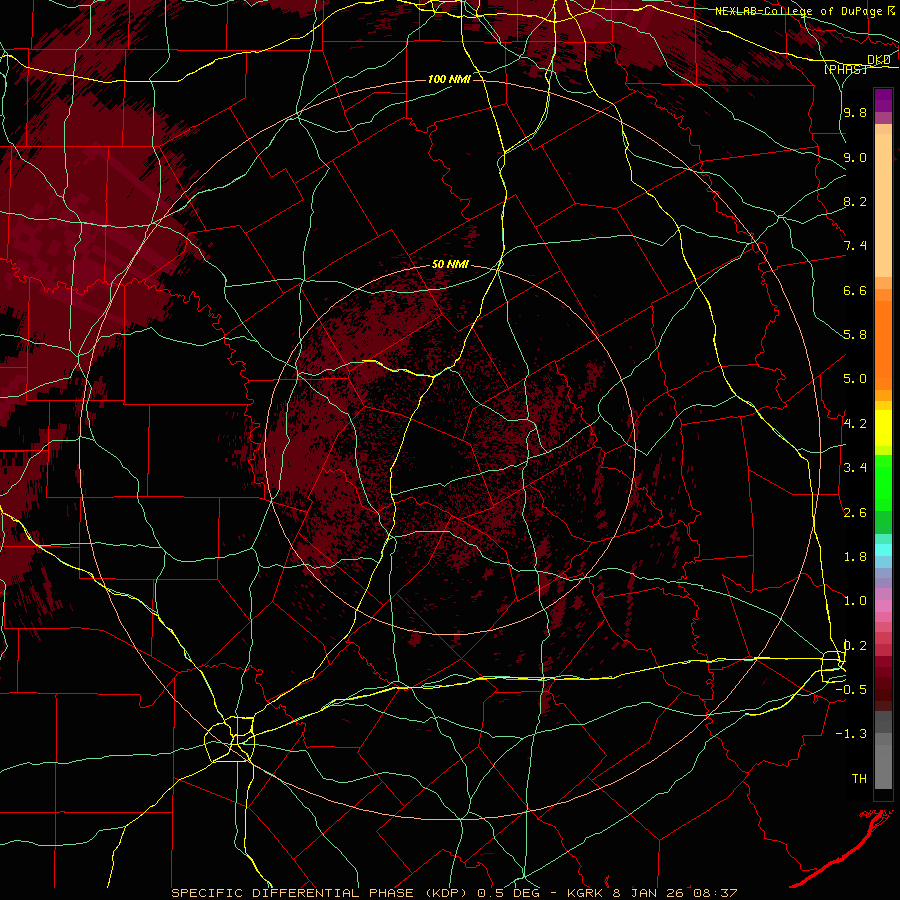This screenshot has width=900, height=900.
Task: Click the 4.2 scale value
Action: point(855,424)
